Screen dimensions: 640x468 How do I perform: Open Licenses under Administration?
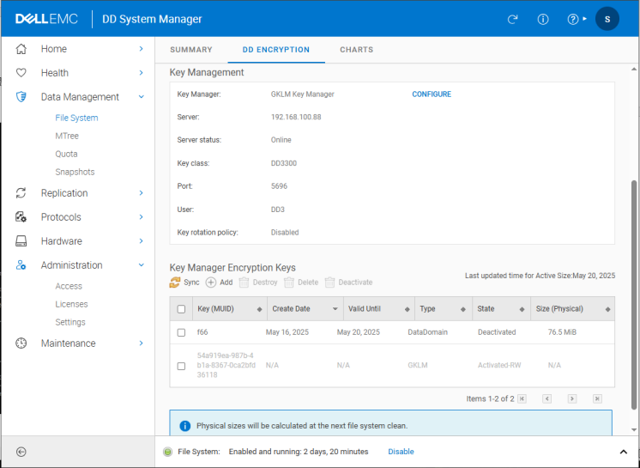pyautogui.click(x=71, y=304)
